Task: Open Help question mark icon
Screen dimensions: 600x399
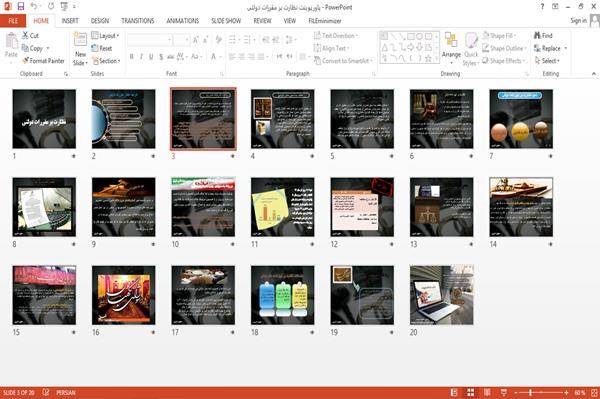Action: pyautogui.click(x=542, y=7)
